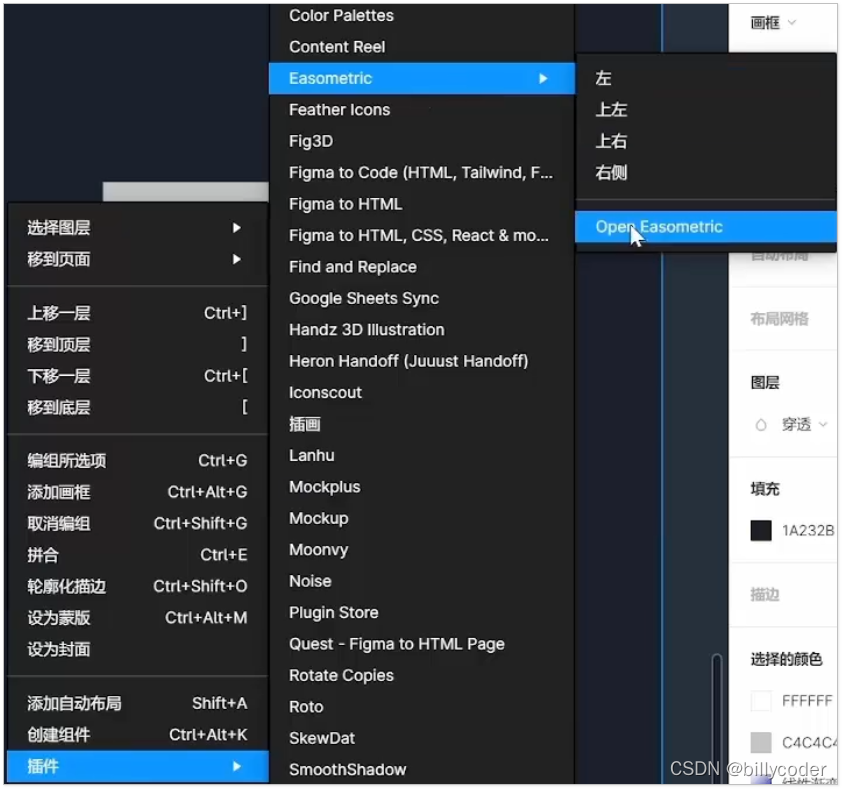Click Open Easometric

pos(706,227)
